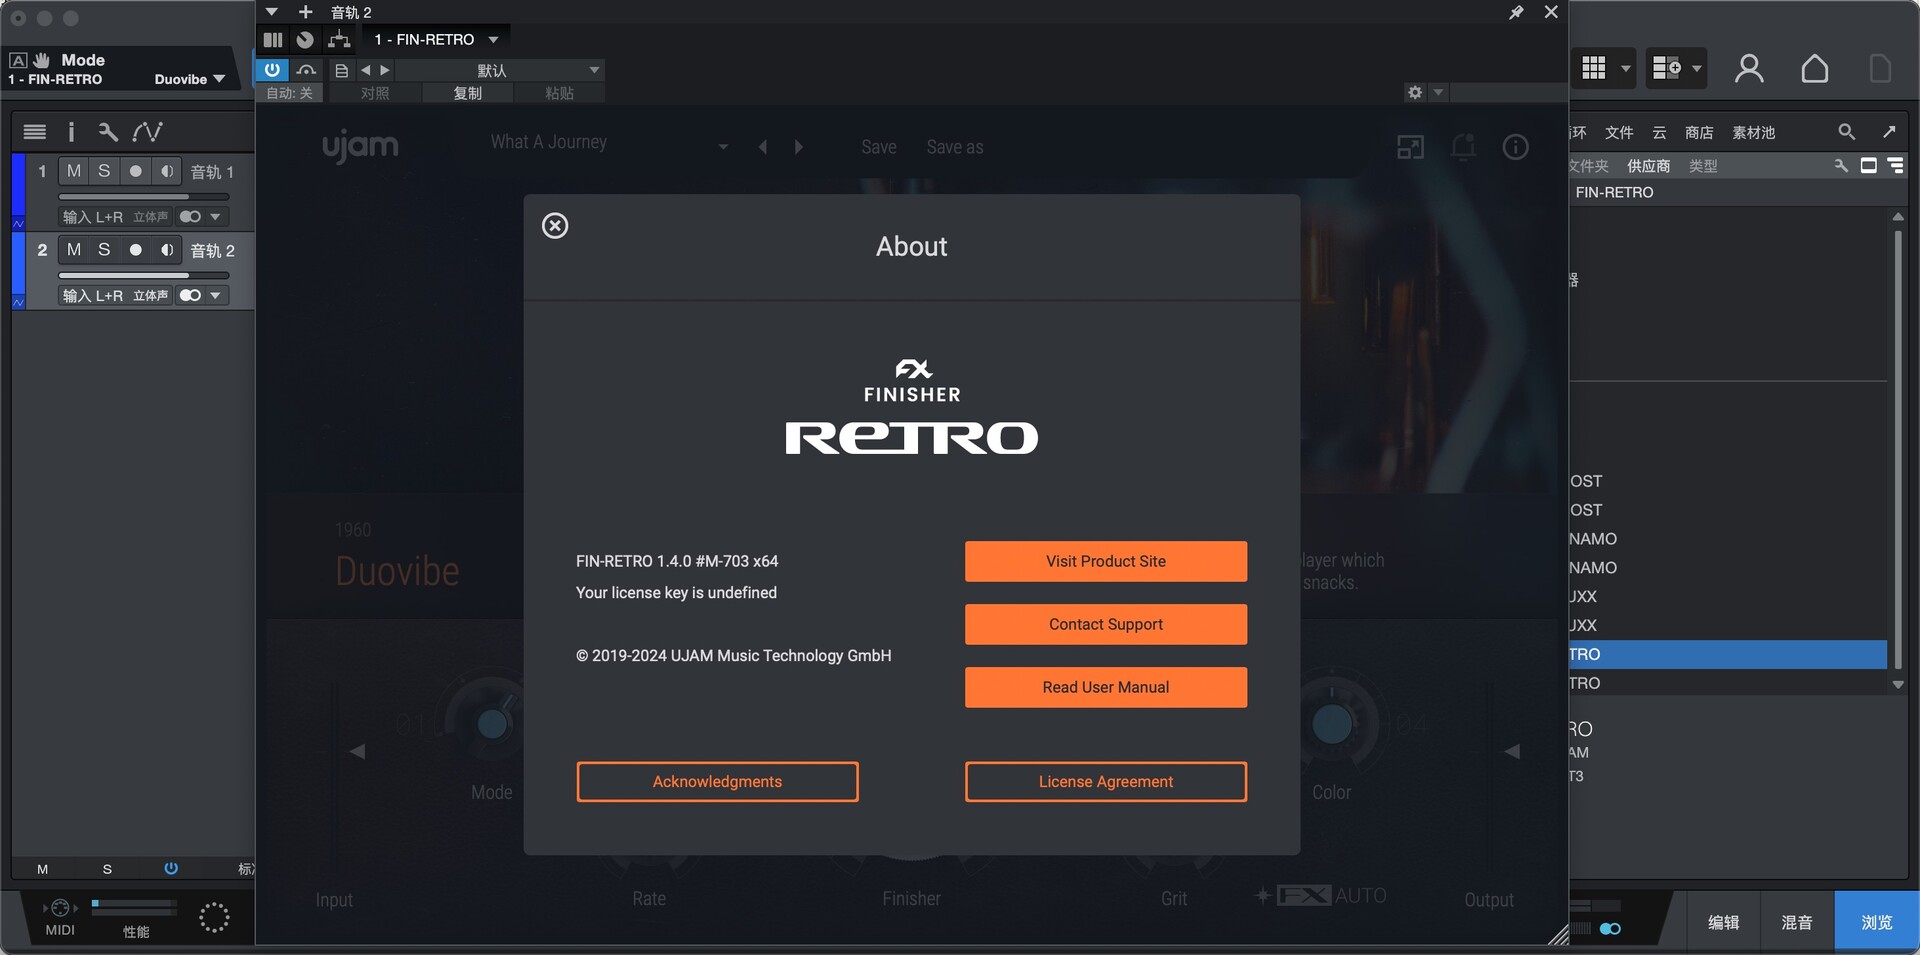Open the browser wrench options icon

click(x=1840, y=166)
